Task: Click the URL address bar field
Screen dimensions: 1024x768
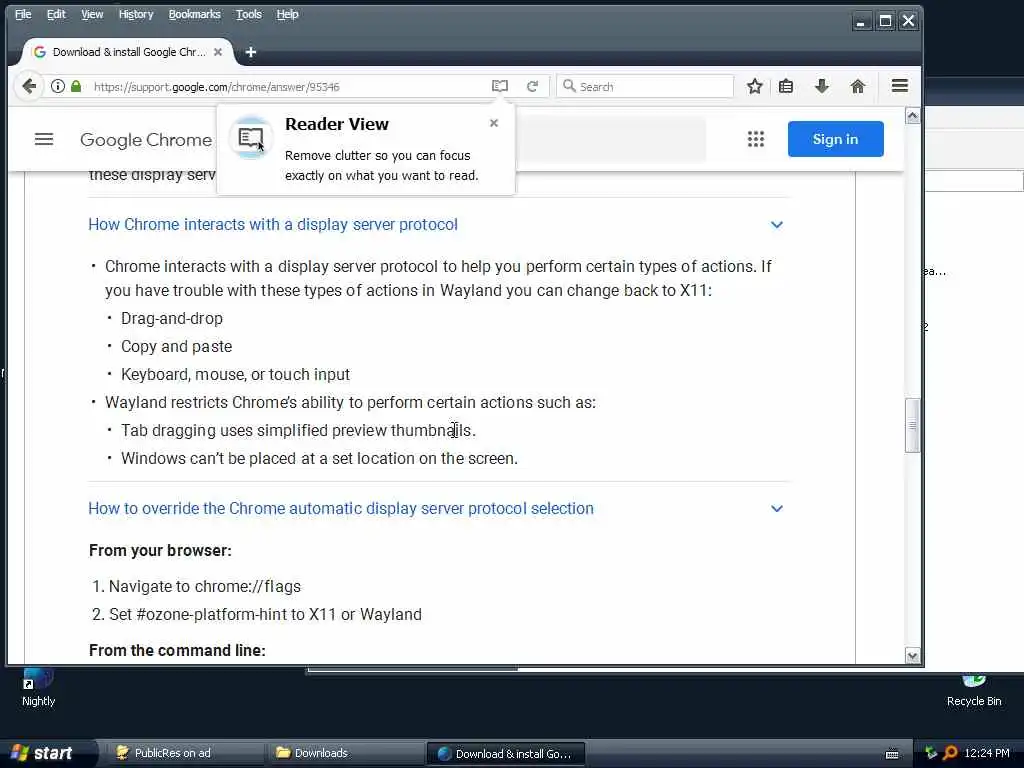Action: click(x=287, y=86)
